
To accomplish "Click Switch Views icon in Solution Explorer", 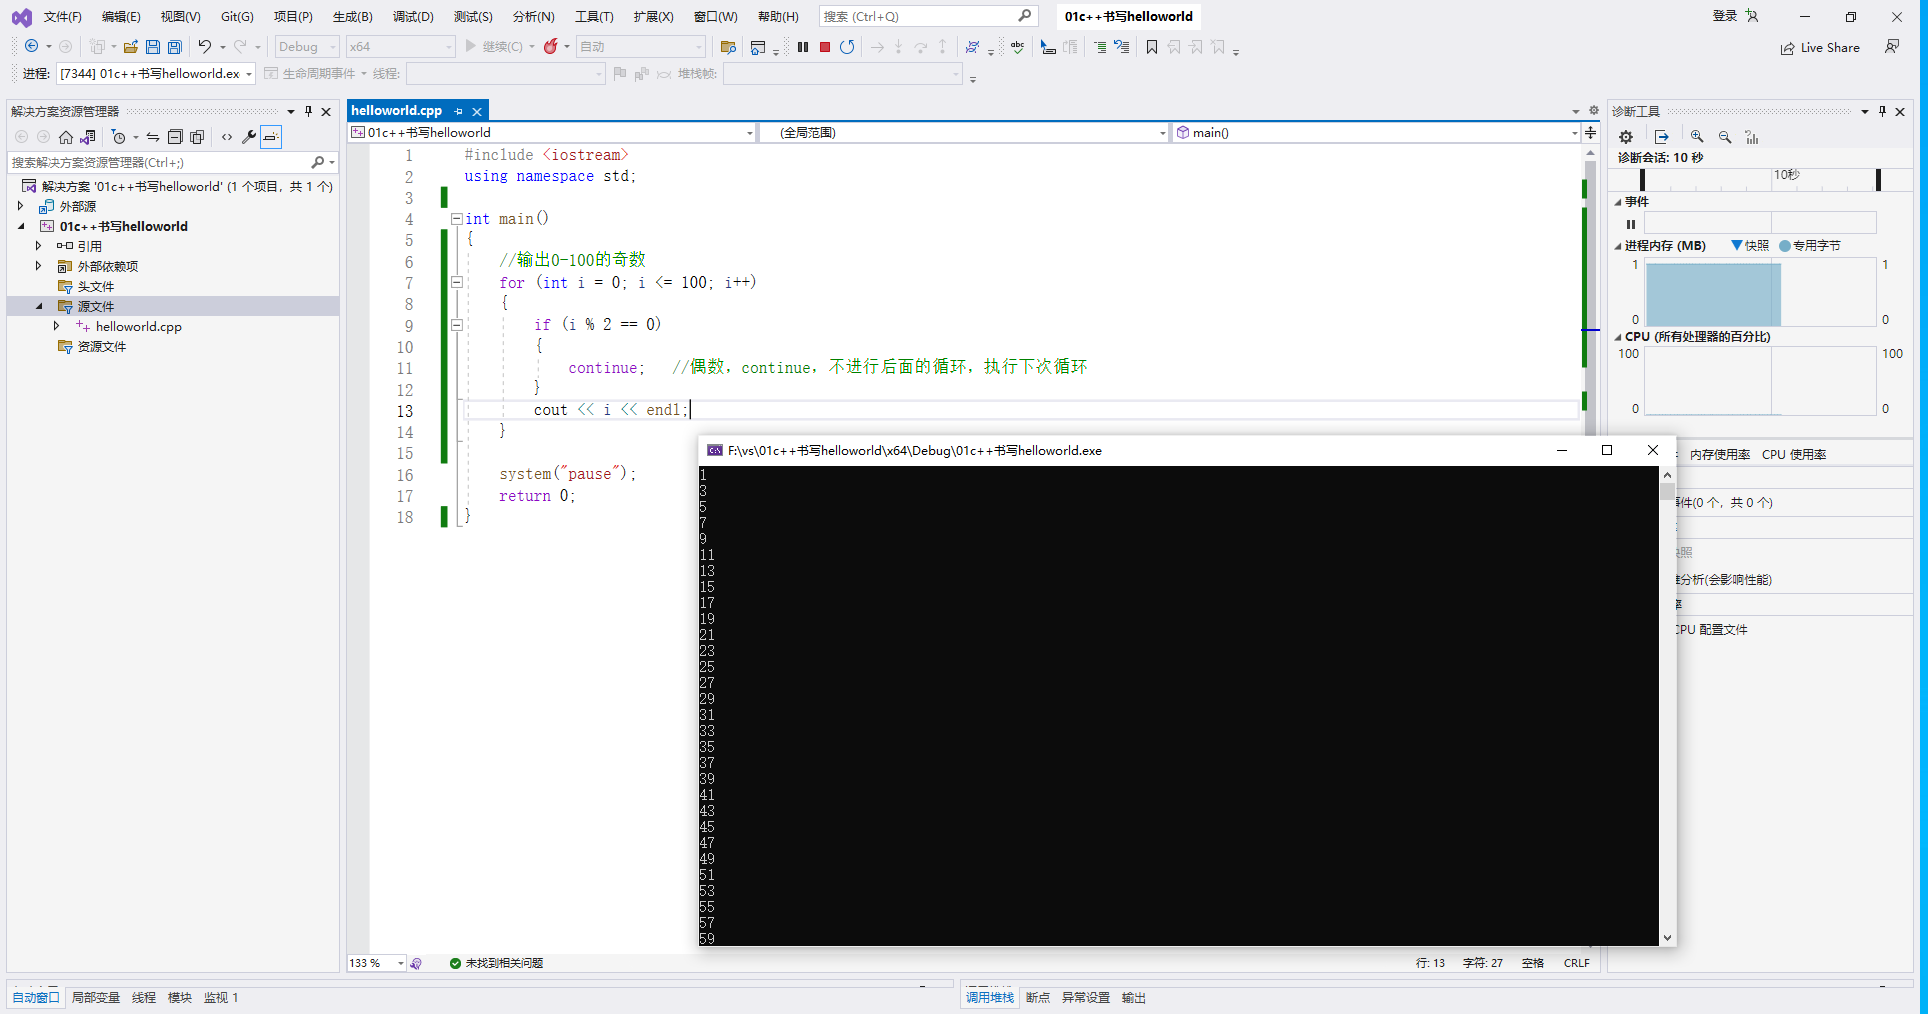I will coord(88,137).
